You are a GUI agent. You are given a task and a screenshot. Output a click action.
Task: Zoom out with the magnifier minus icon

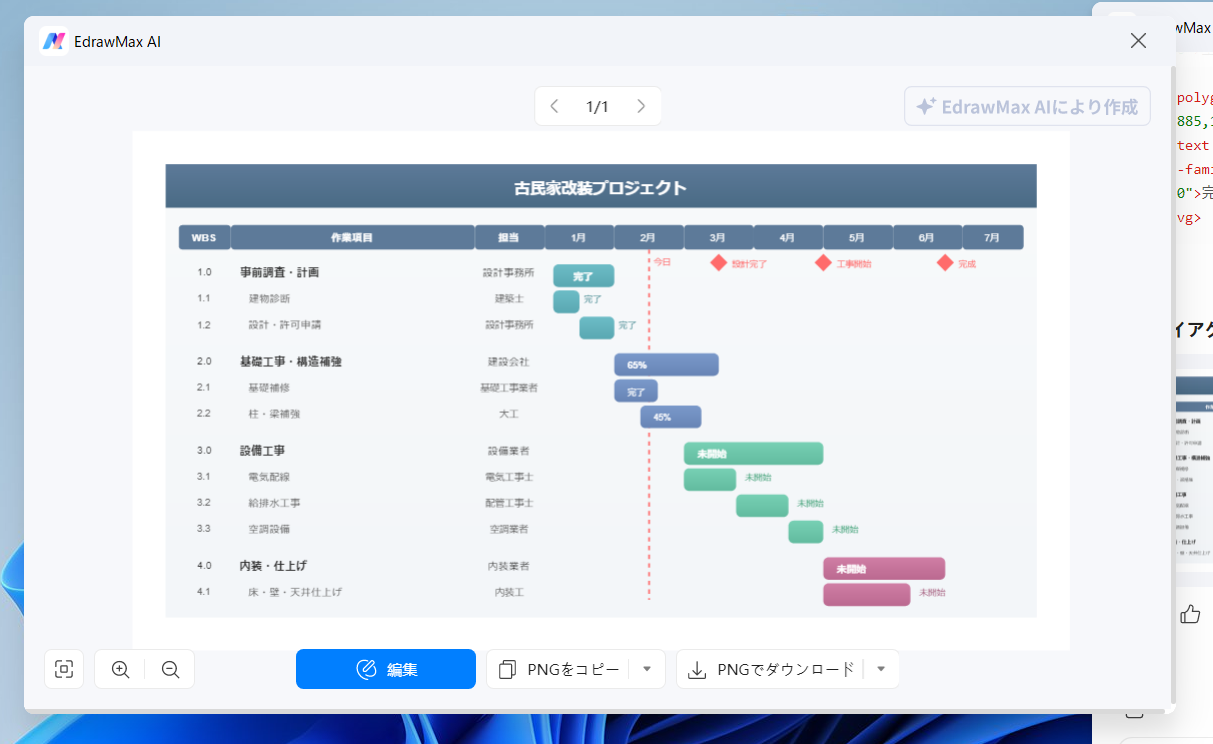point(169,669)
